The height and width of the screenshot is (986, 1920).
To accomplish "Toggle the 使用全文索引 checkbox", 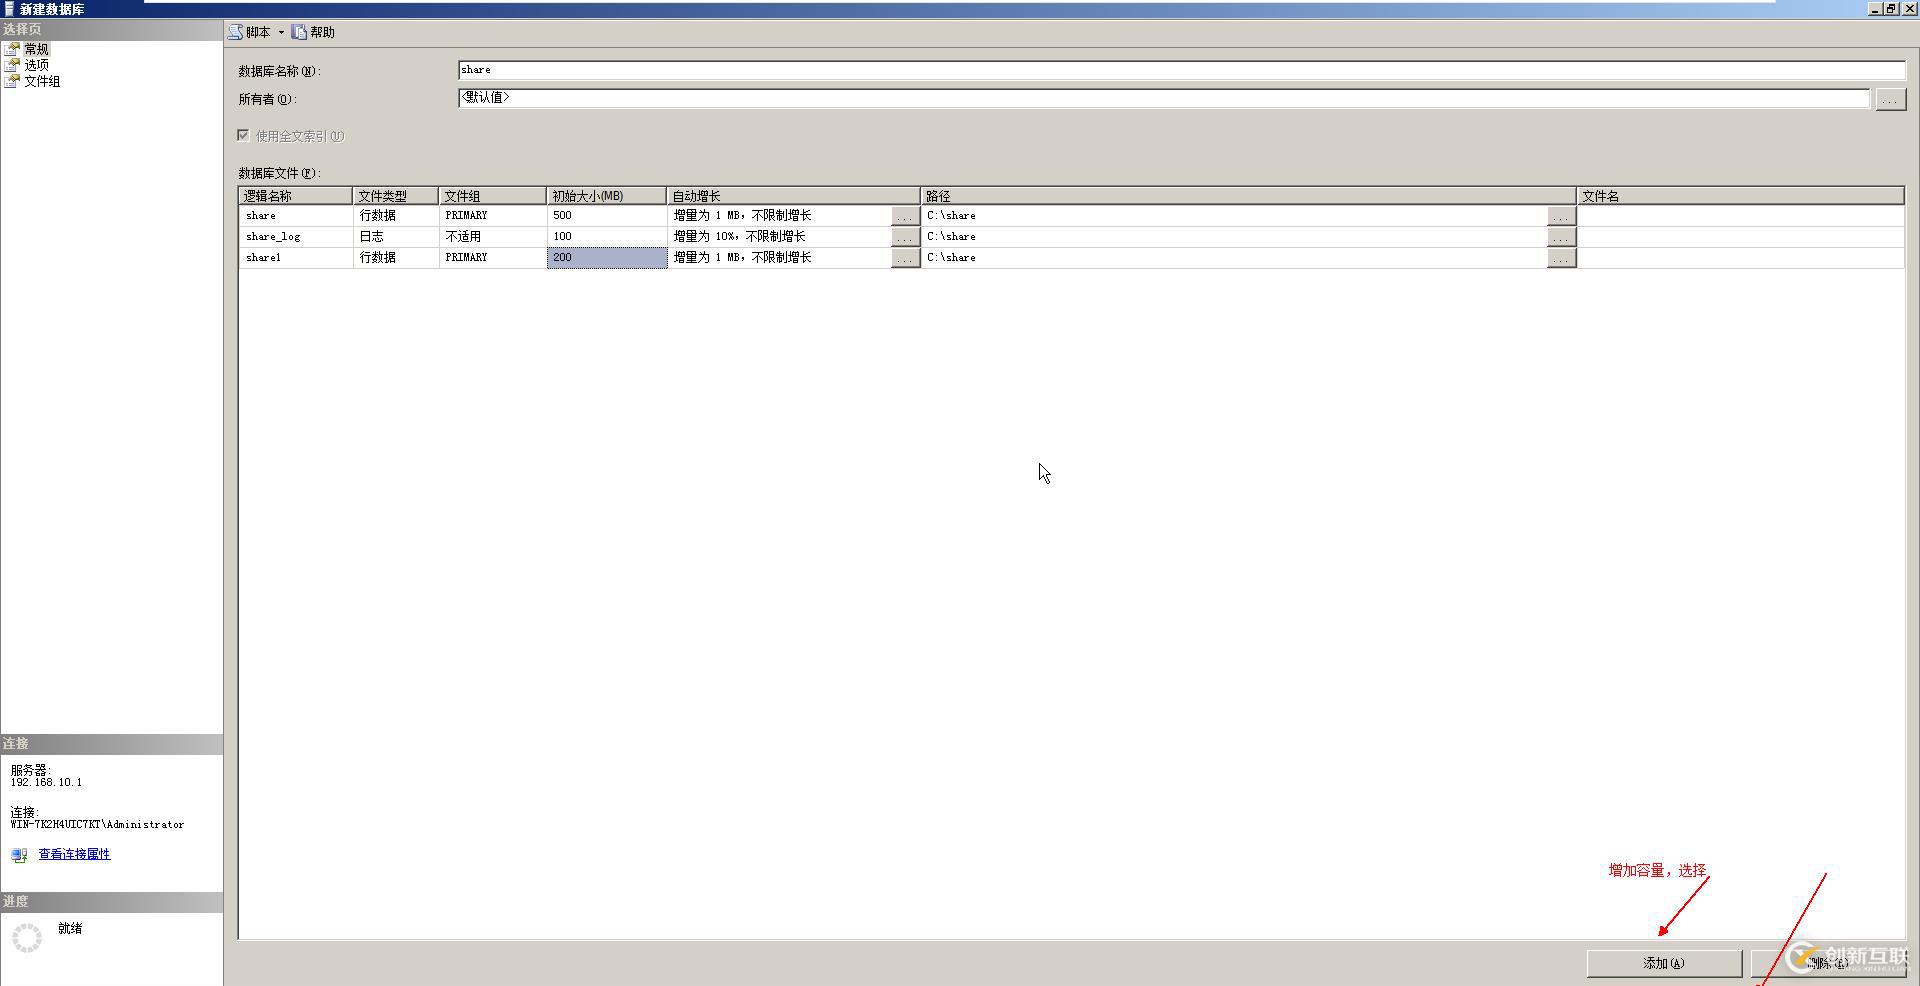I will coord(243,135).
